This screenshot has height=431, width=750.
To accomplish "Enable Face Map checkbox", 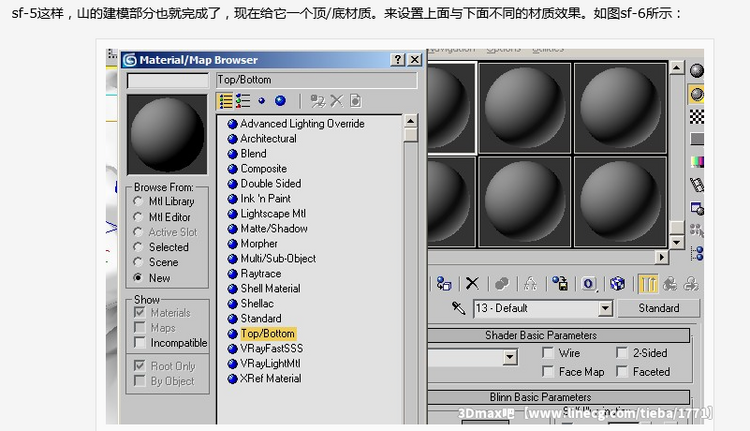I will tap(548, 371).
